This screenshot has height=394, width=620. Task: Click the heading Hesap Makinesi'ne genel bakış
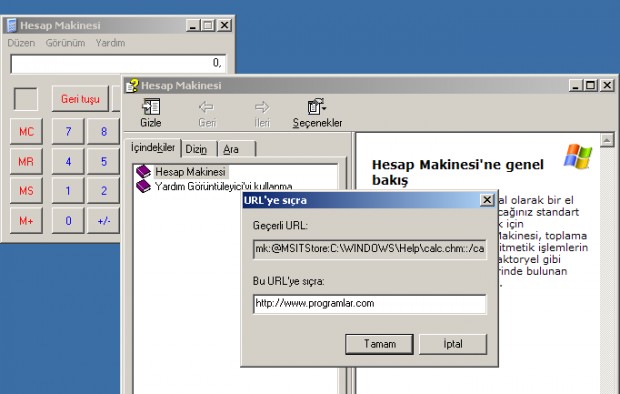coord(458,172)
